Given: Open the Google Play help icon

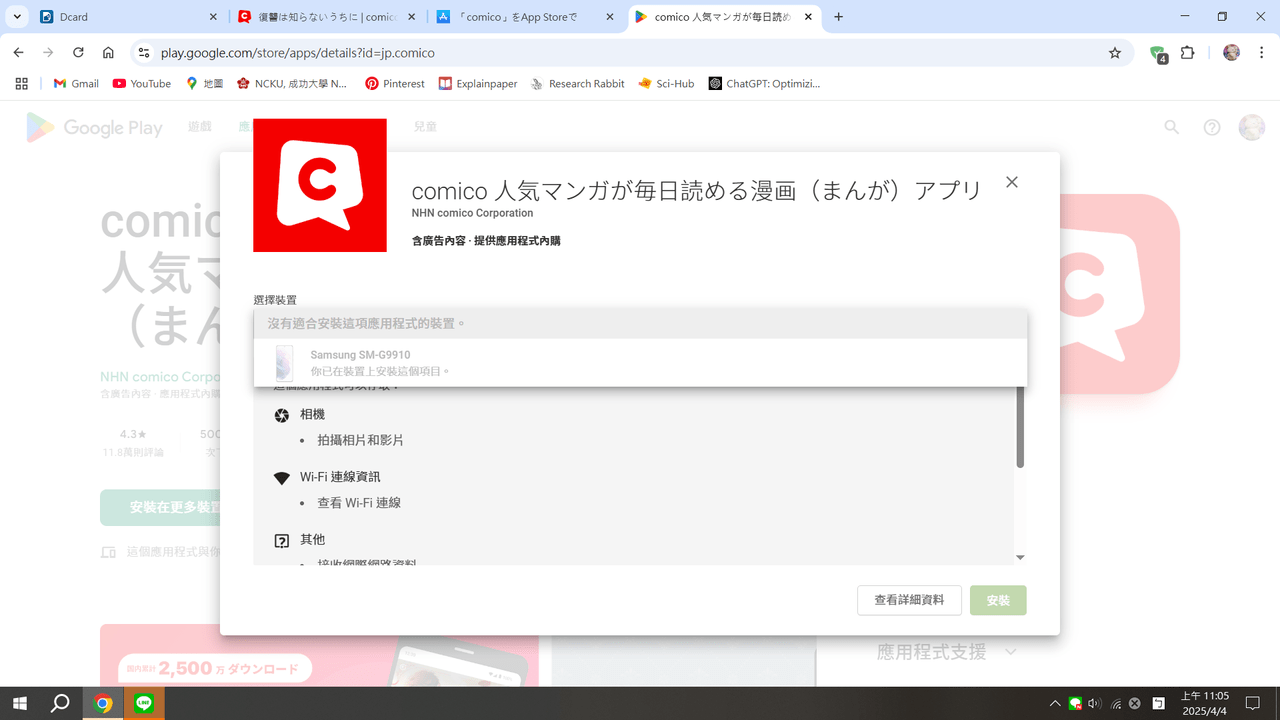Looking at the screenshot, I should click(x=1212, y=127).
